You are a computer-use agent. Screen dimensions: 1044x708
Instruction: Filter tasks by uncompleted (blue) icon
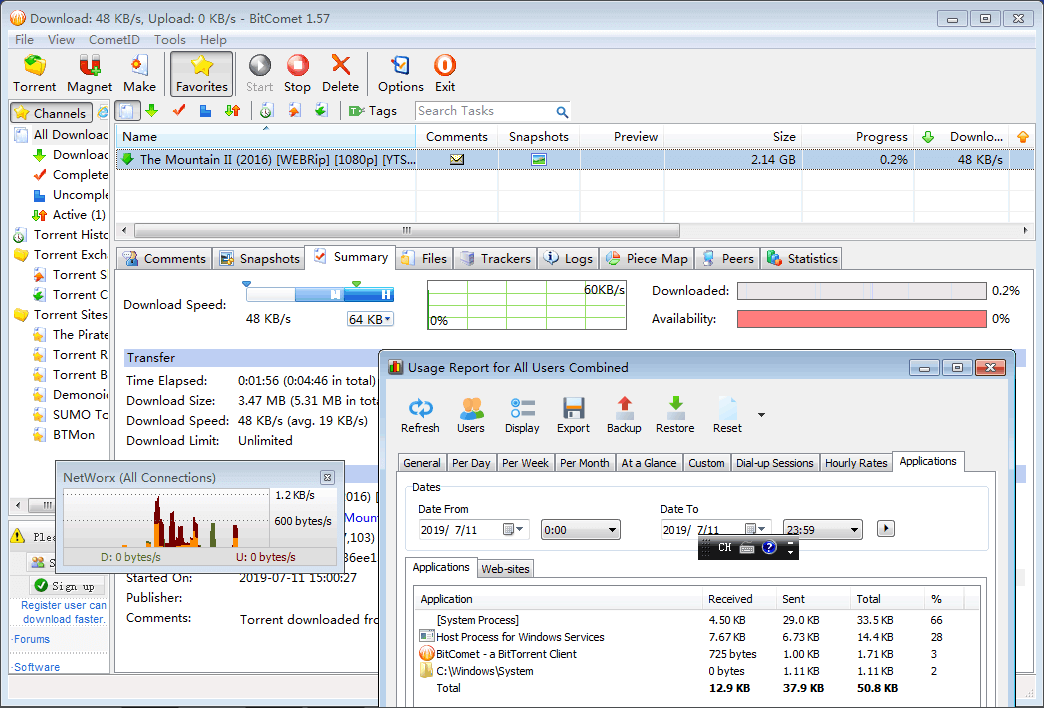[x=205, y=111]
